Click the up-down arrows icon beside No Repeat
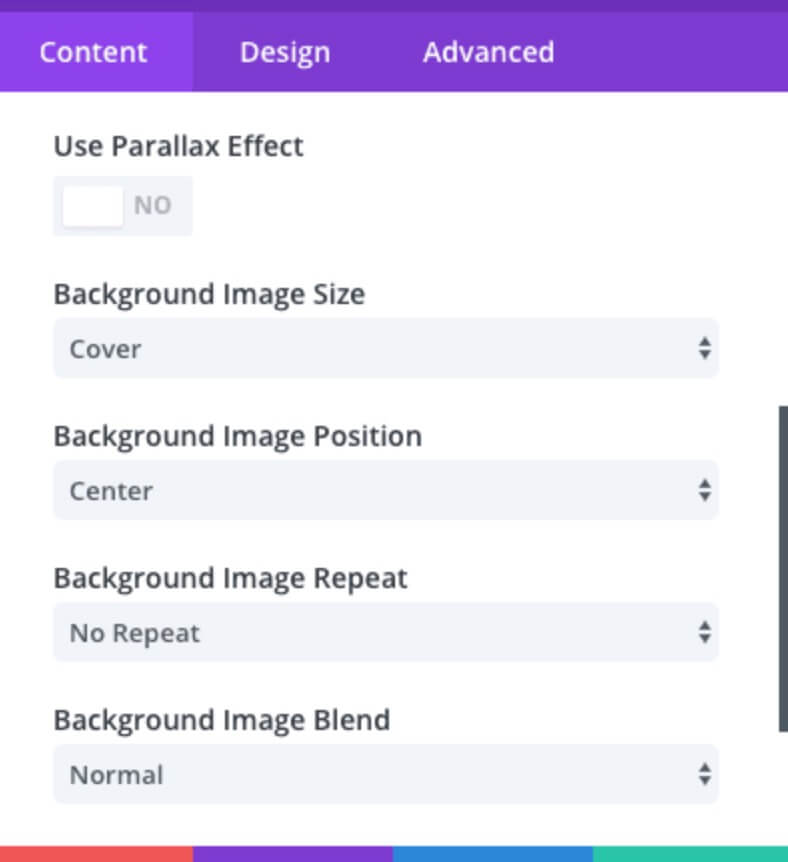The width and height of the screenshot is (788, 862). coord(704,632)
